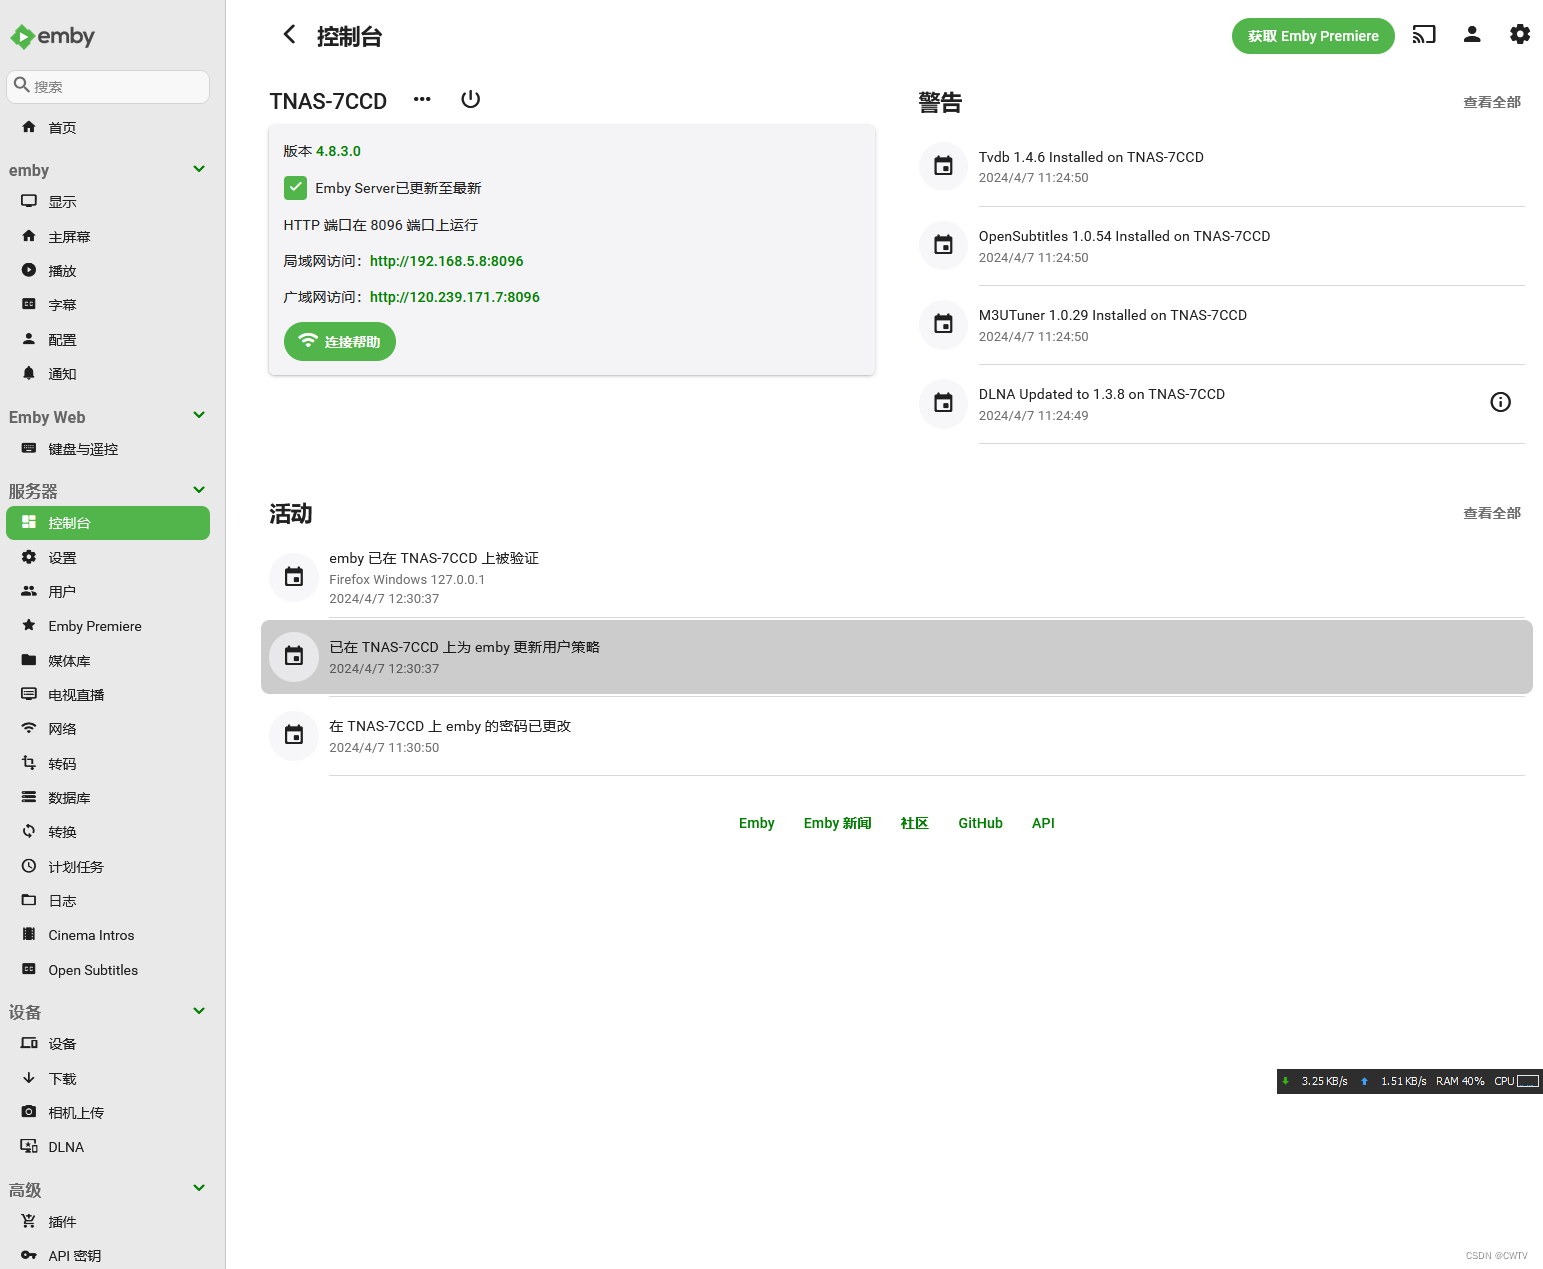
Task: Click calendar icon for M3UTuner alert
Action: pyautogui.click(x=943, y=324)
